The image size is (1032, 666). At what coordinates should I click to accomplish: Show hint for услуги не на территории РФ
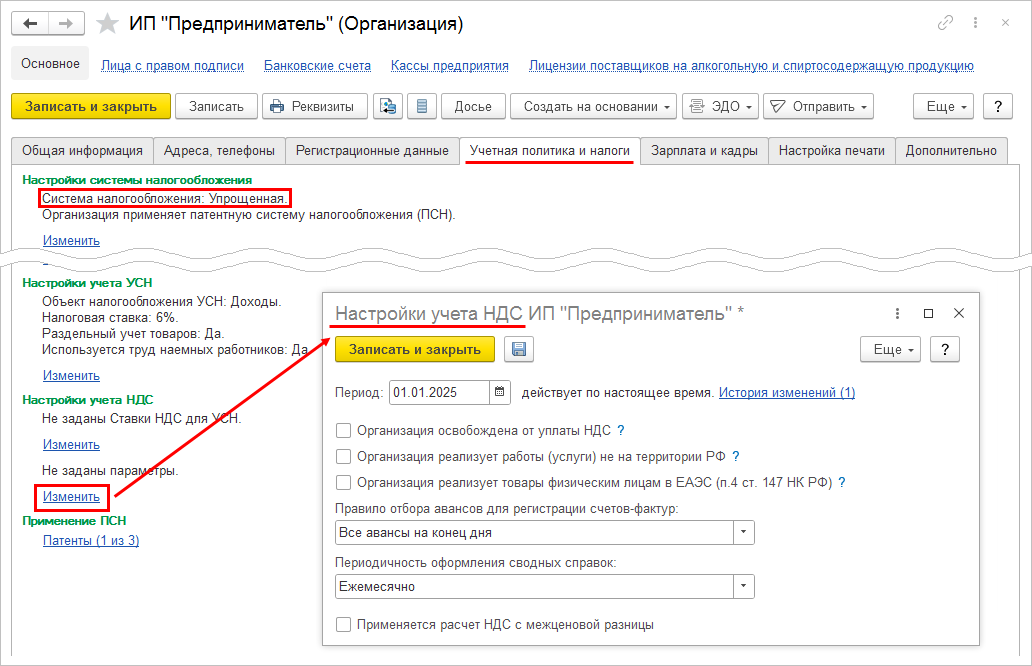pos(736,456)
